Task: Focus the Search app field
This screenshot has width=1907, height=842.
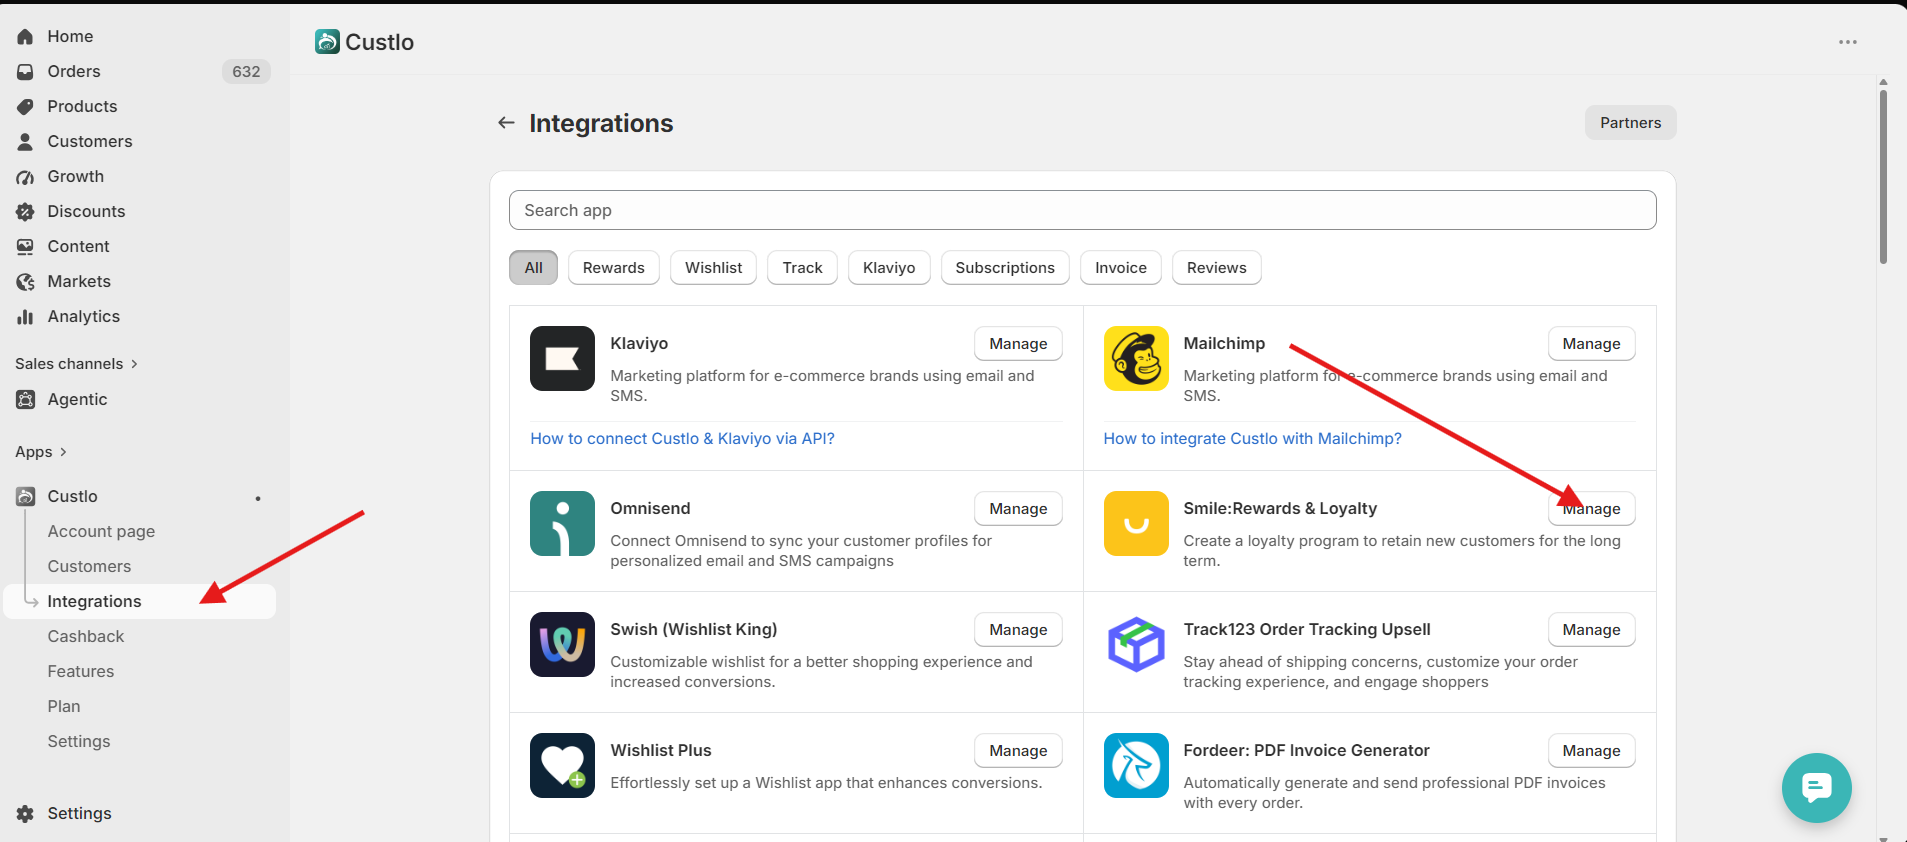Action: (1082, 210)
